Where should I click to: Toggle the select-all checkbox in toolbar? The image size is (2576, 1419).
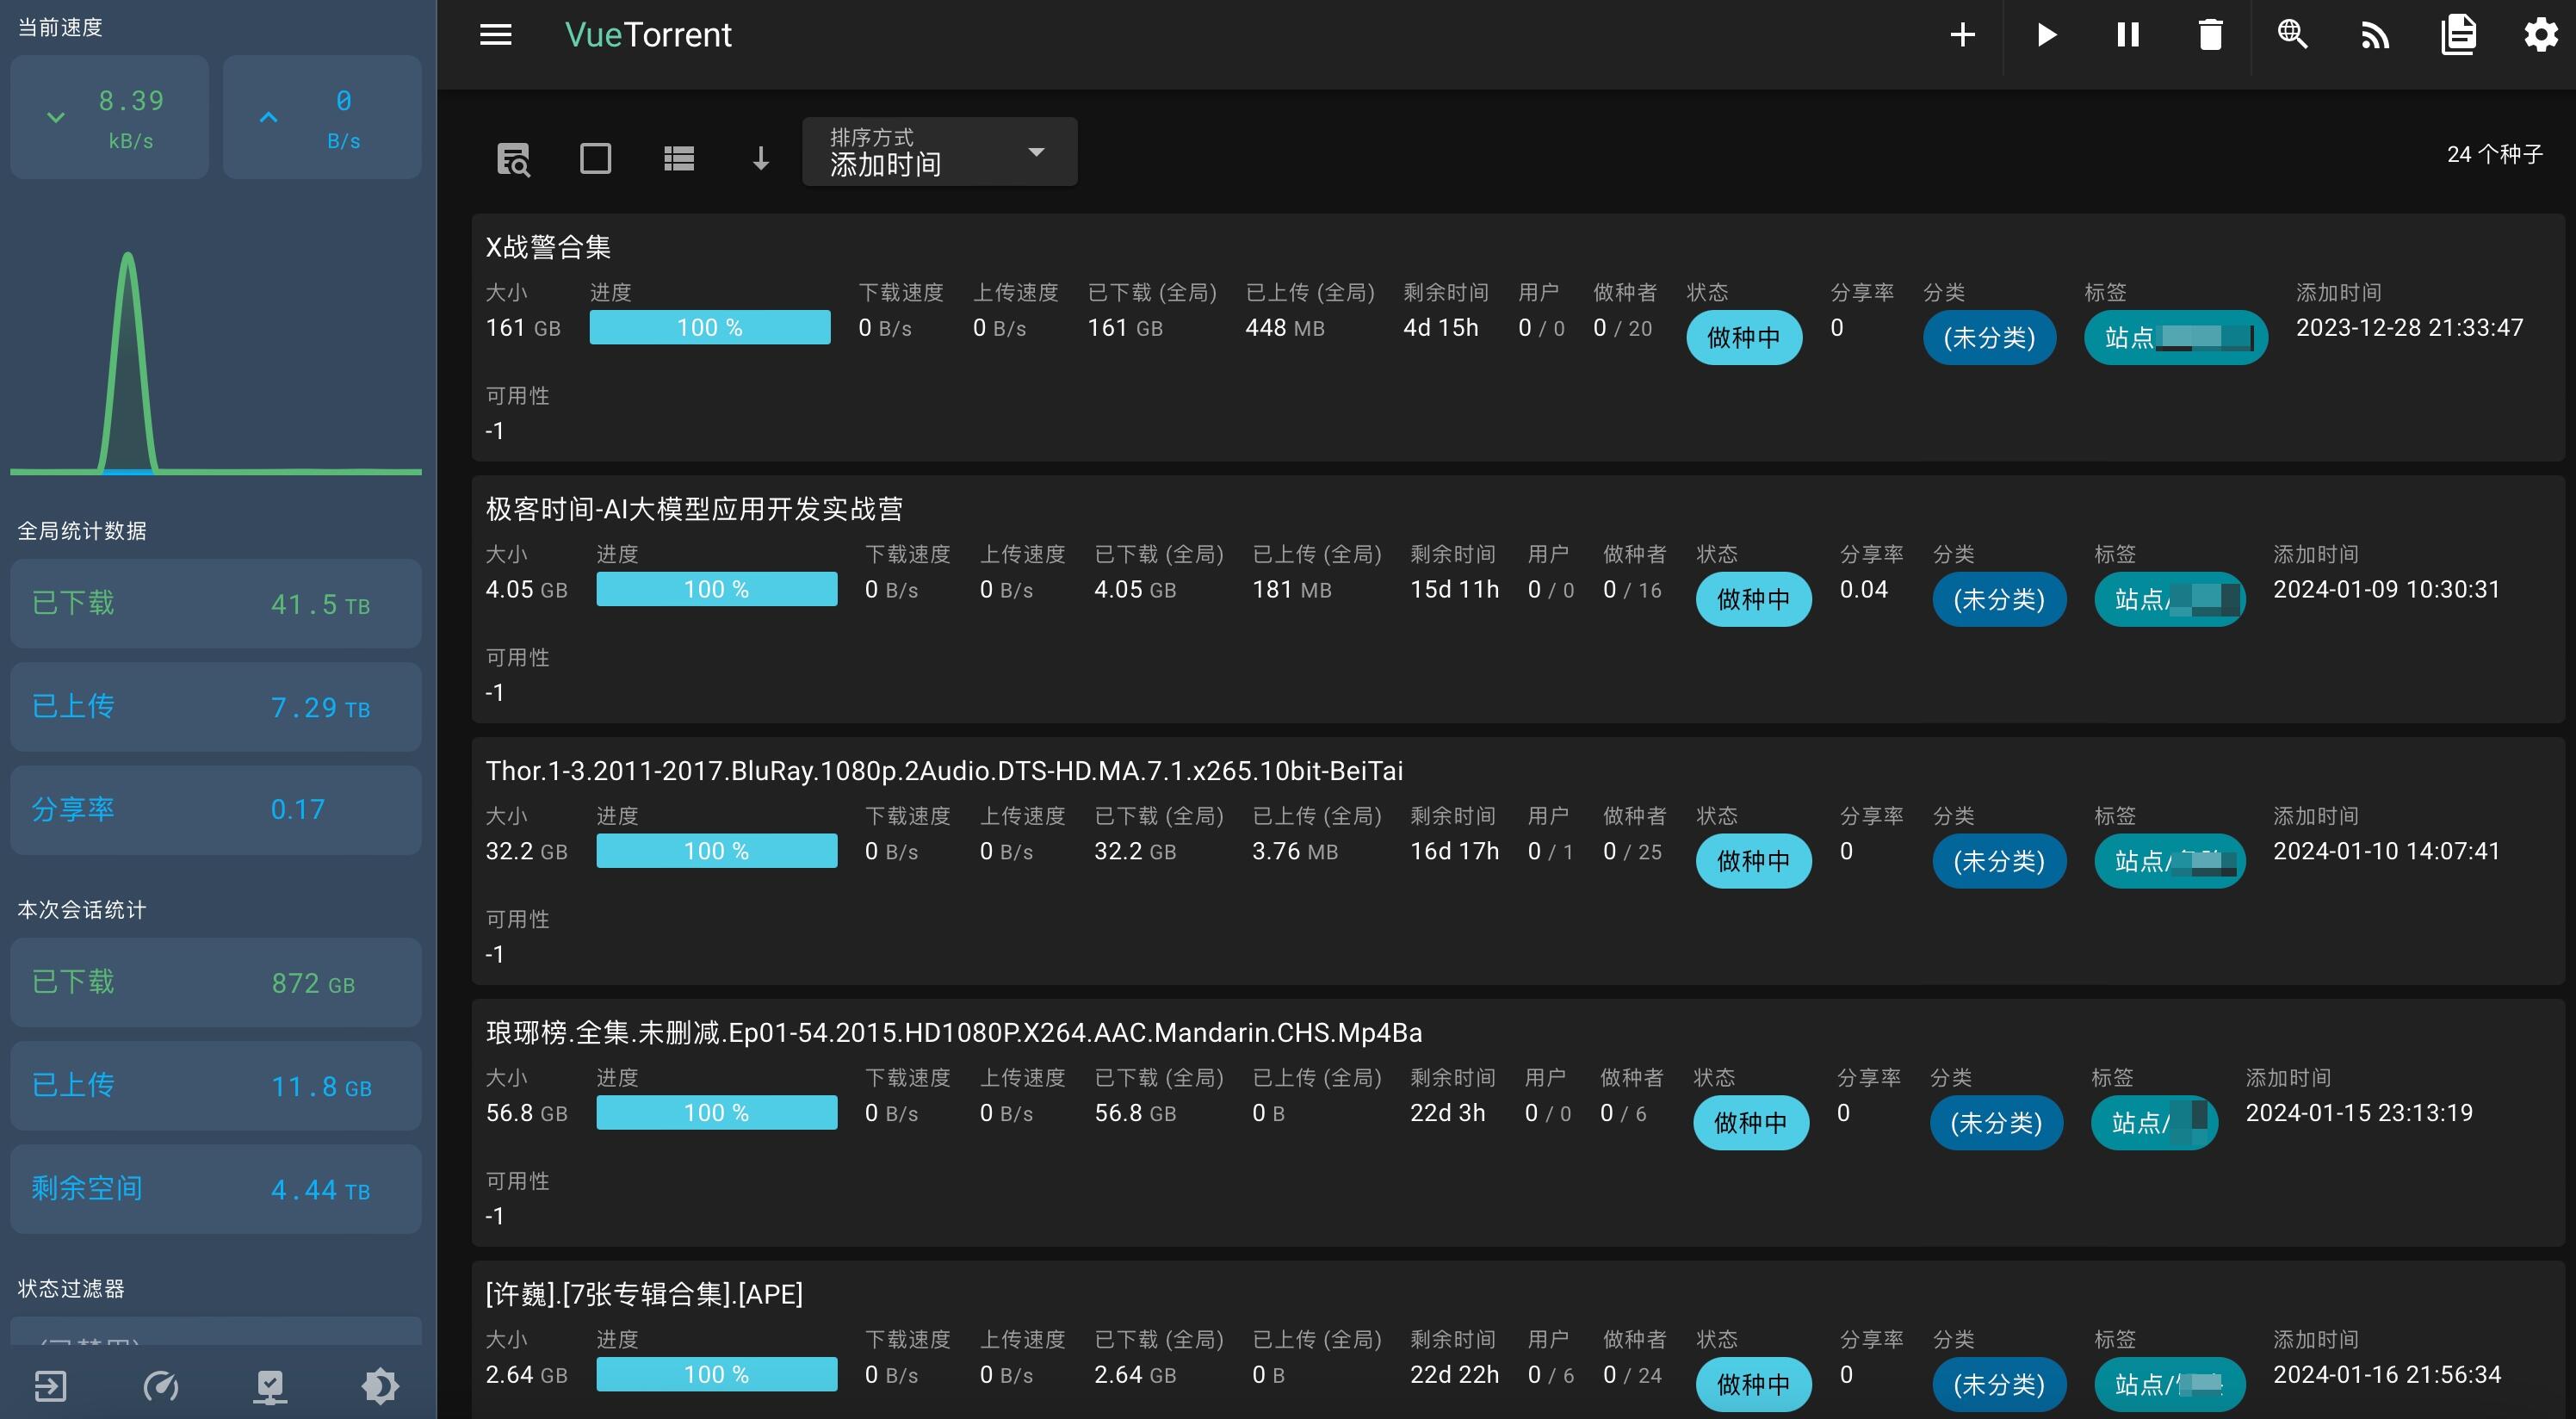pos(596,158)
